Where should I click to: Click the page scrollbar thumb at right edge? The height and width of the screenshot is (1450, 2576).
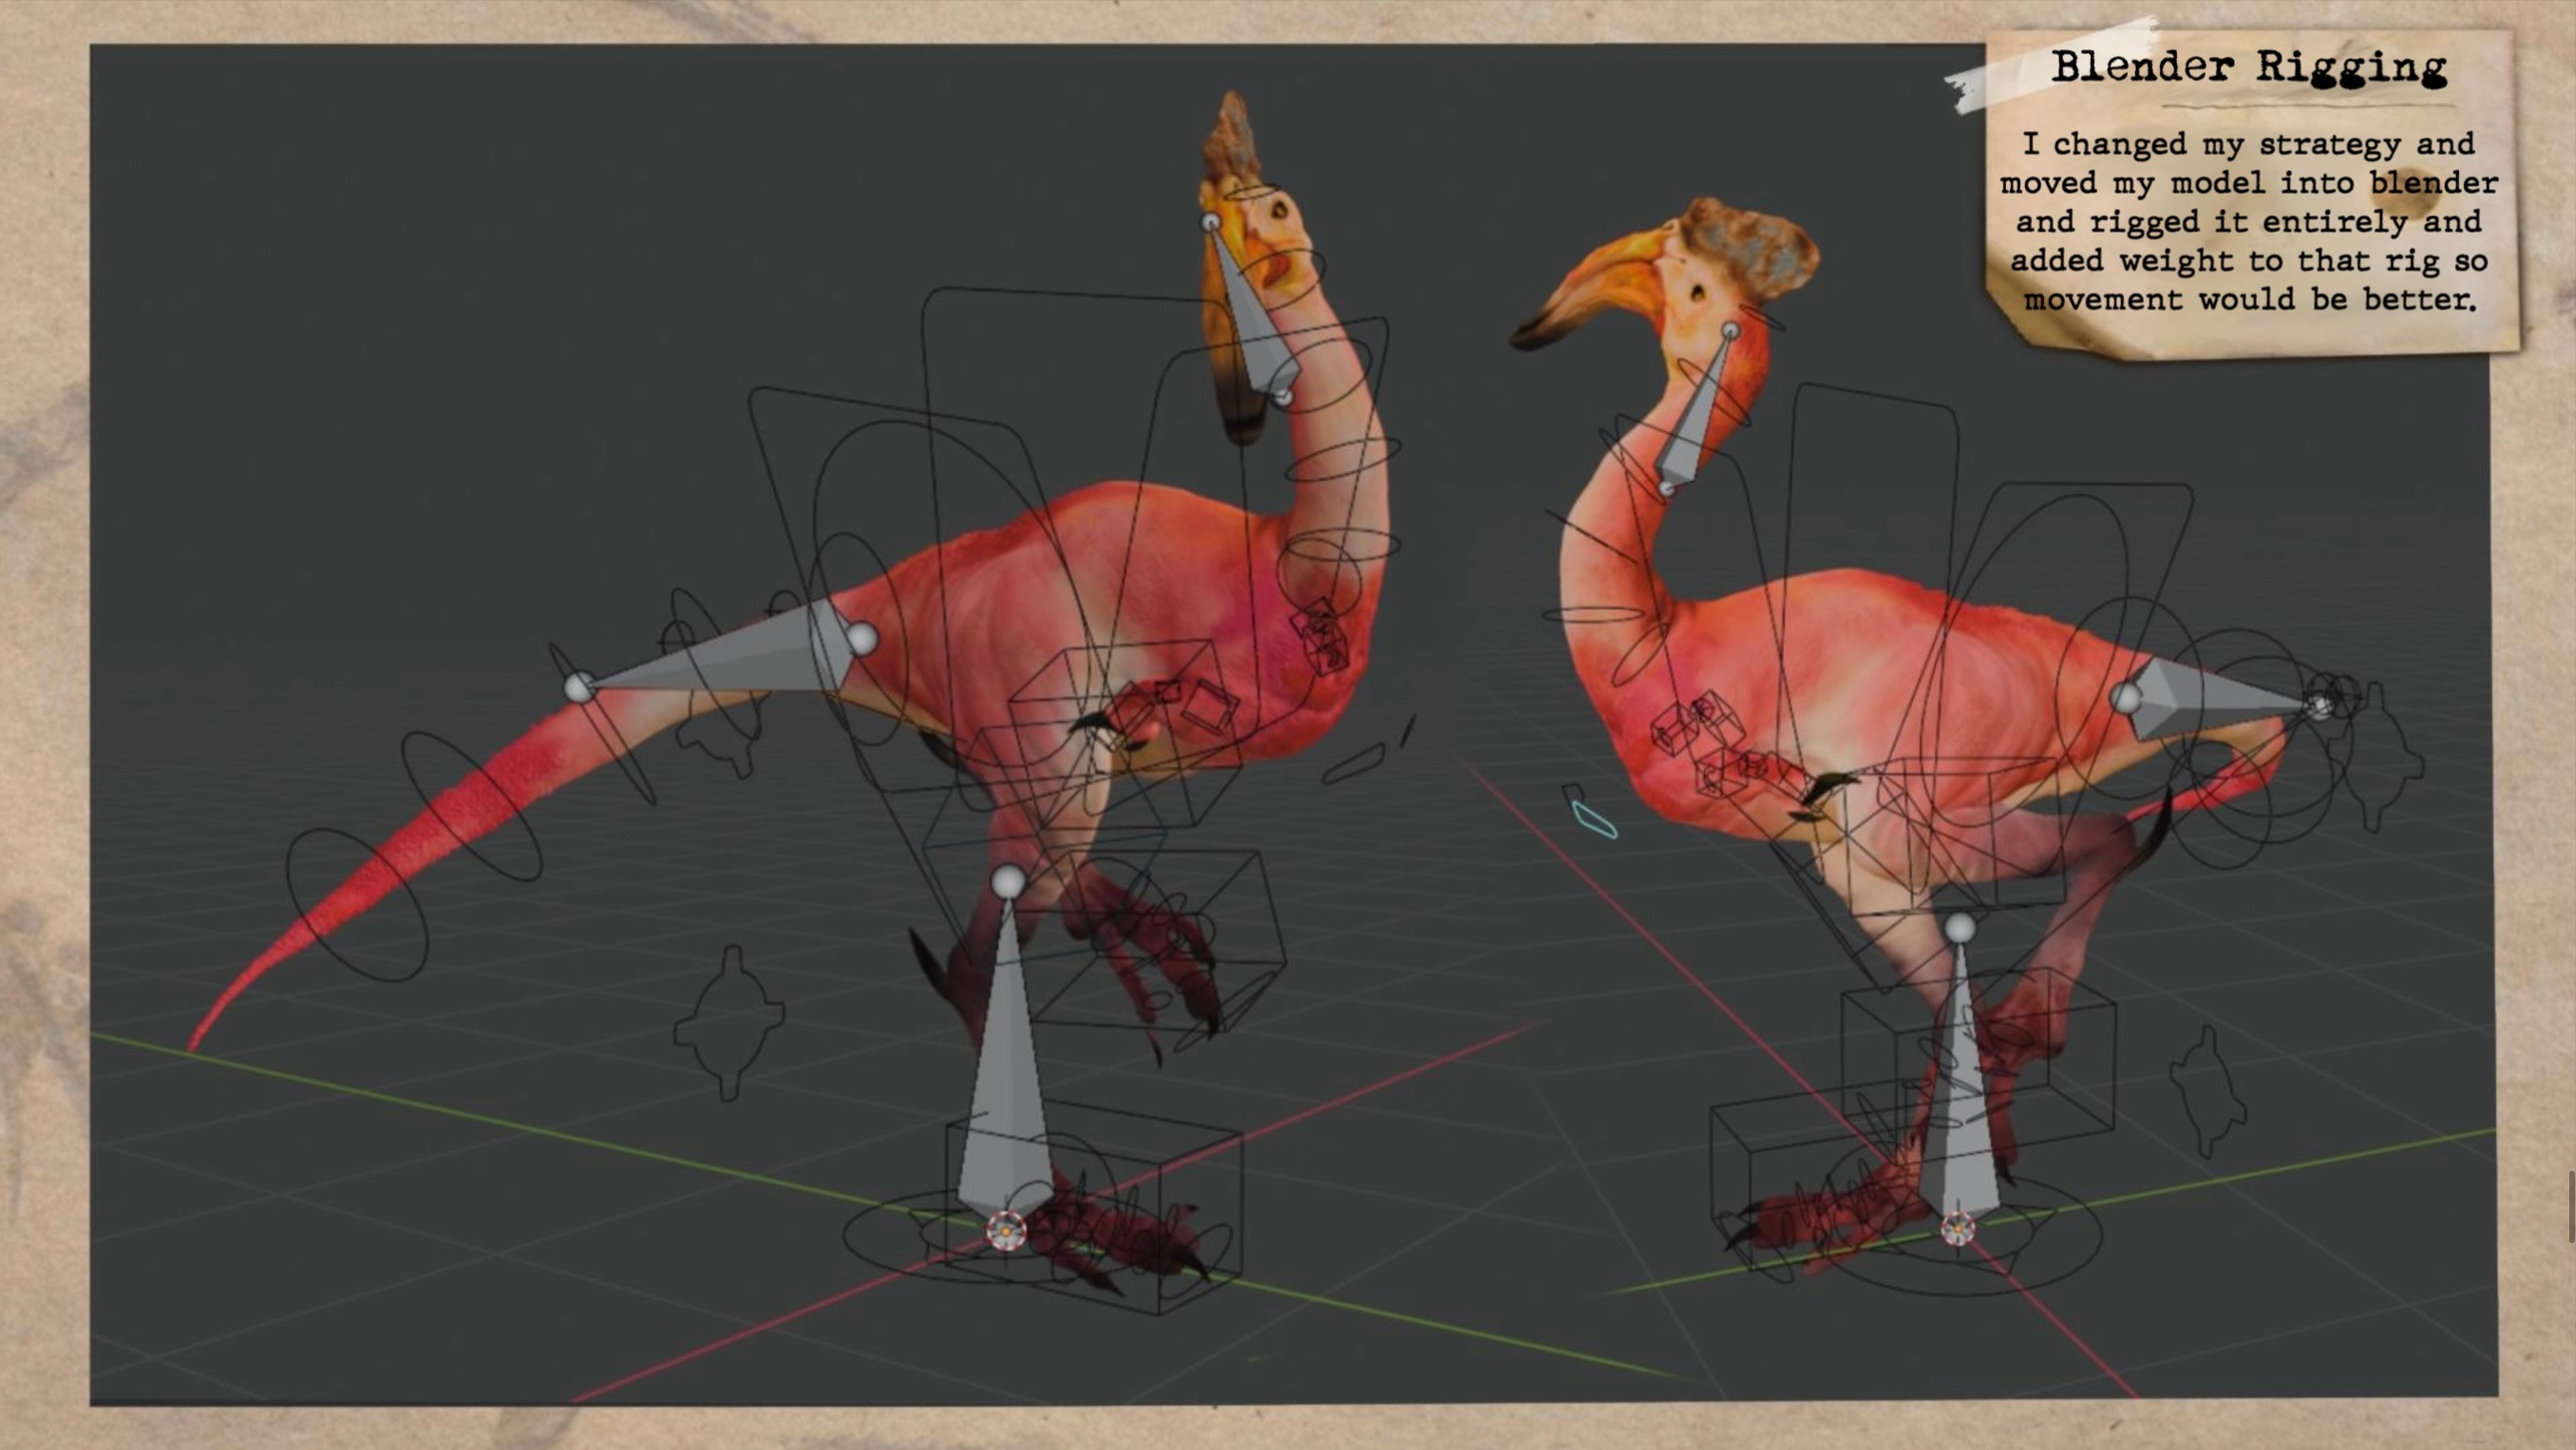pos(2571,1207)
